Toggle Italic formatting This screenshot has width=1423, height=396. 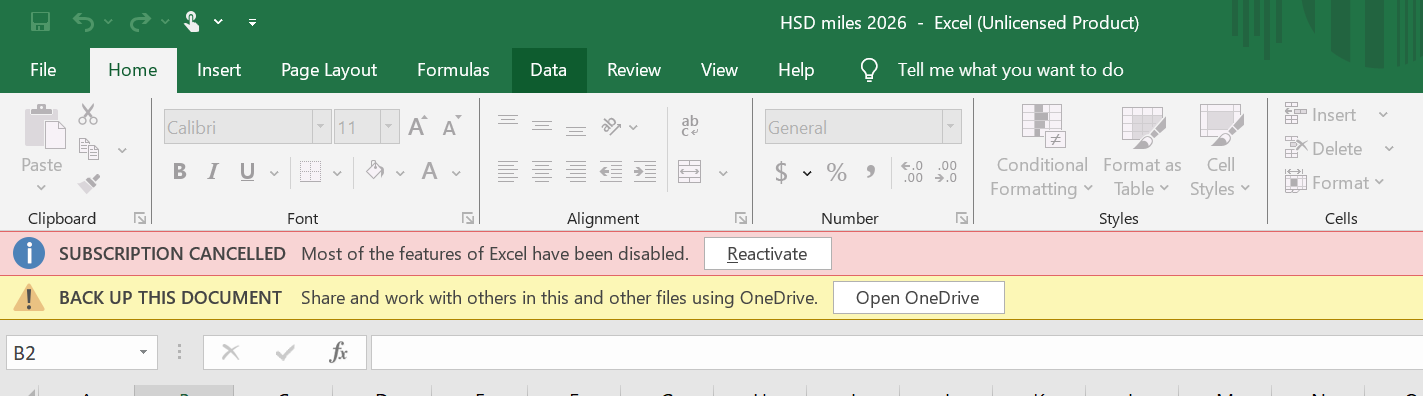[x=212, y=172]
